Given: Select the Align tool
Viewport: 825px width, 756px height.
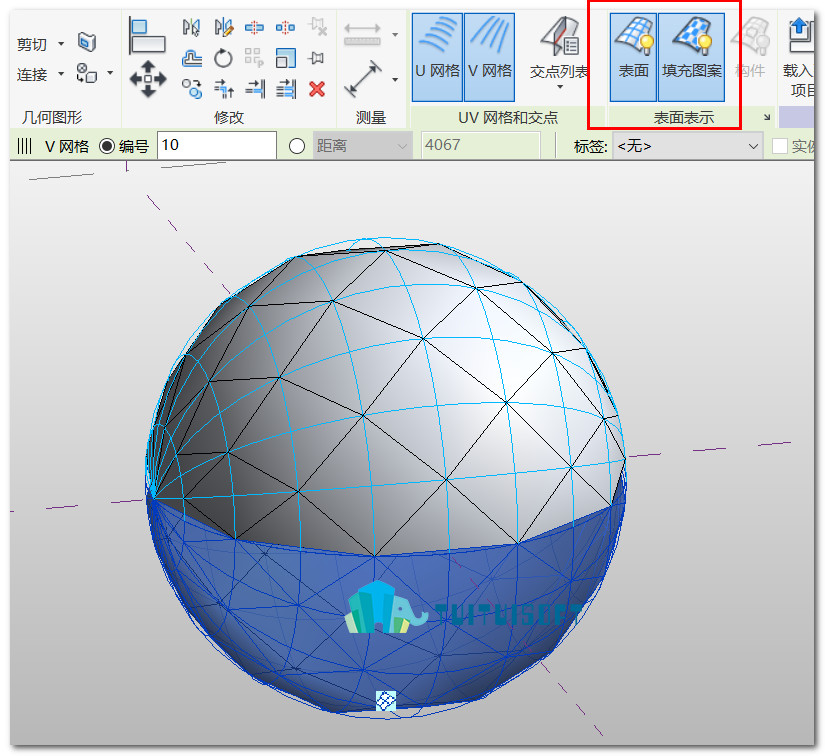Looking at the screenshot, I should coord(147,36).
